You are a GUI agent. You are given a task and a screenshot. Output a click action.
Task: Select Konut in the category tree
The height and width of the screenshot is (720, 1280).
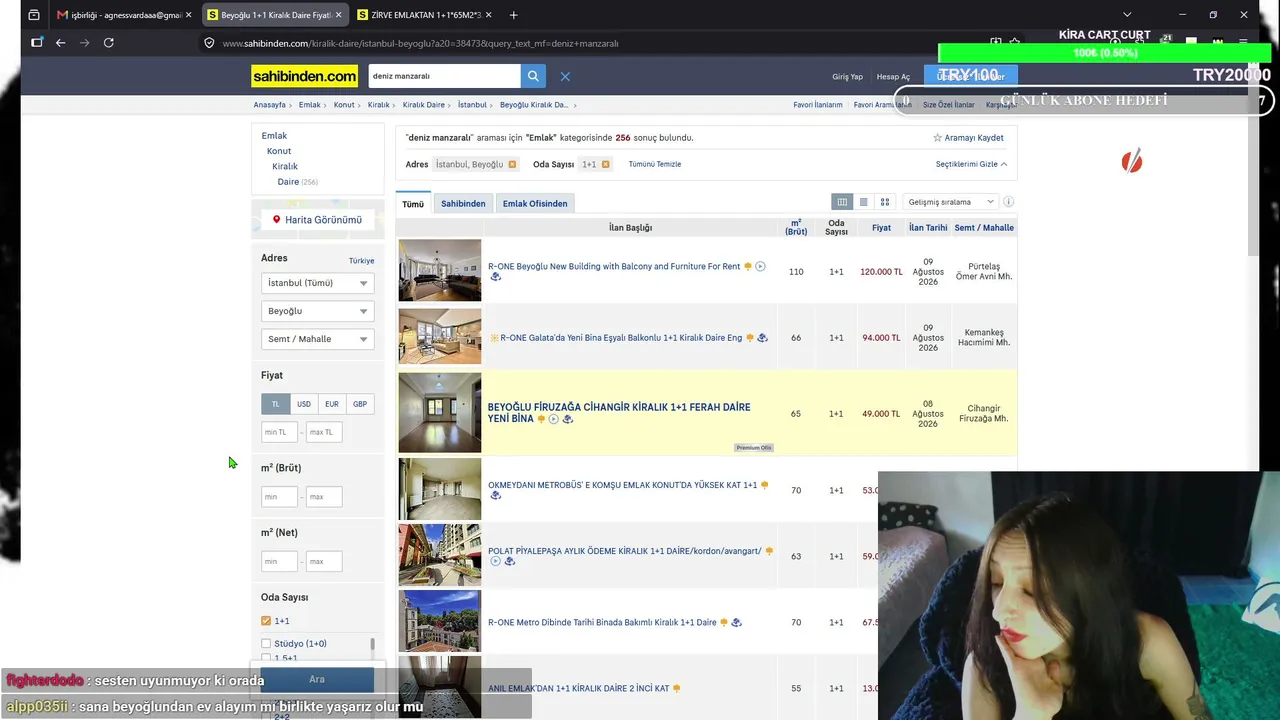click(x=279, y=151)
